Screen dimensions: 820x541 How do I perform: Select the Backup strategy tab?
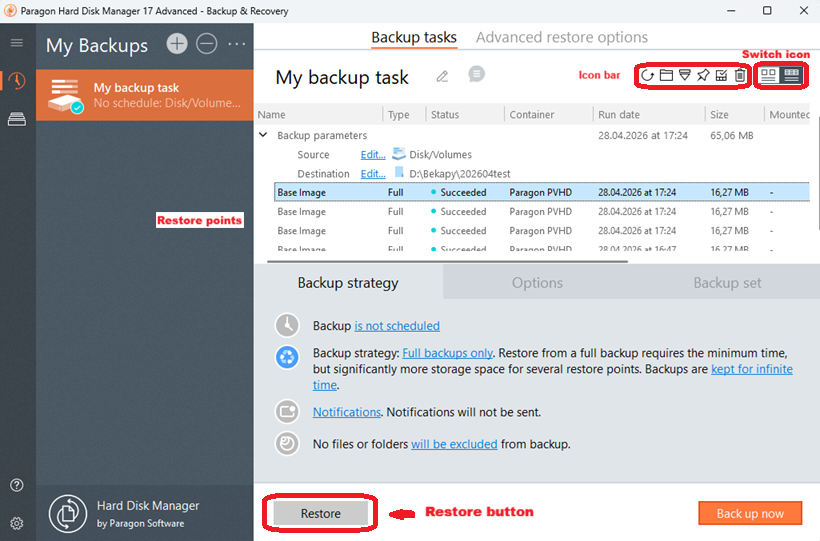[x=348, y=283]
